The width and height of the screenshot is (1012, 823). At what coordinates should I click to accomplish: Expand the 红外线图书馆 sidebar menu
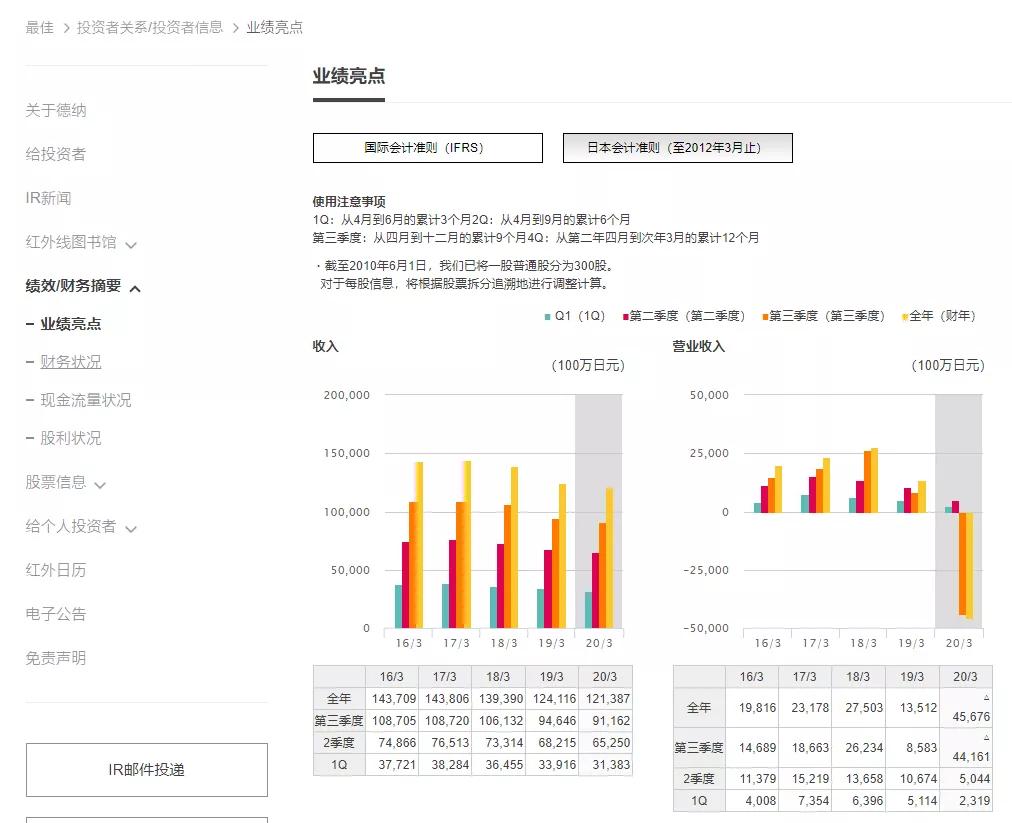(x=68, y=241)
